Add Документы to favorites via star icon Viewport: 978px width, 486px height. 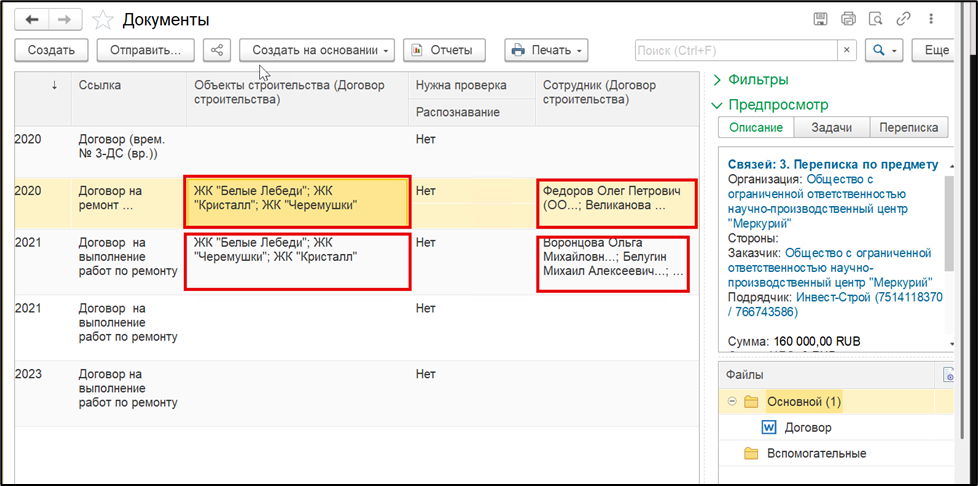pos(102,20)
